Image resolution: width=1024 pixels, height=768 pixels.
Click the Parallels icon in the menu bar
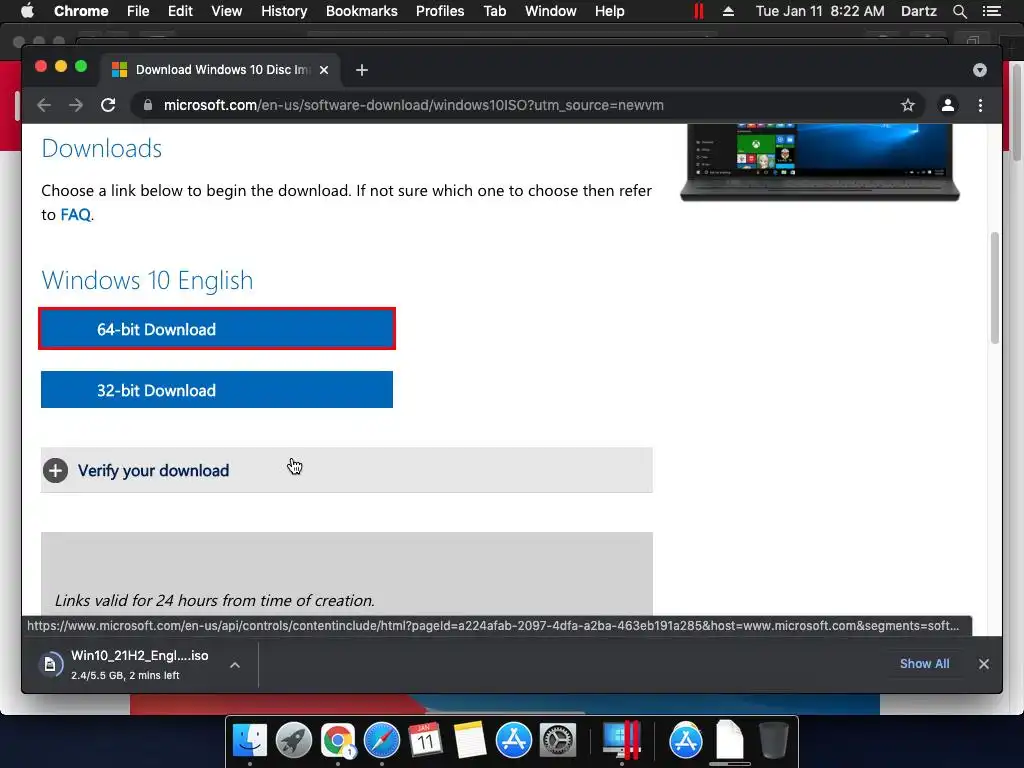pyautogui.click(x=699, y=11)
